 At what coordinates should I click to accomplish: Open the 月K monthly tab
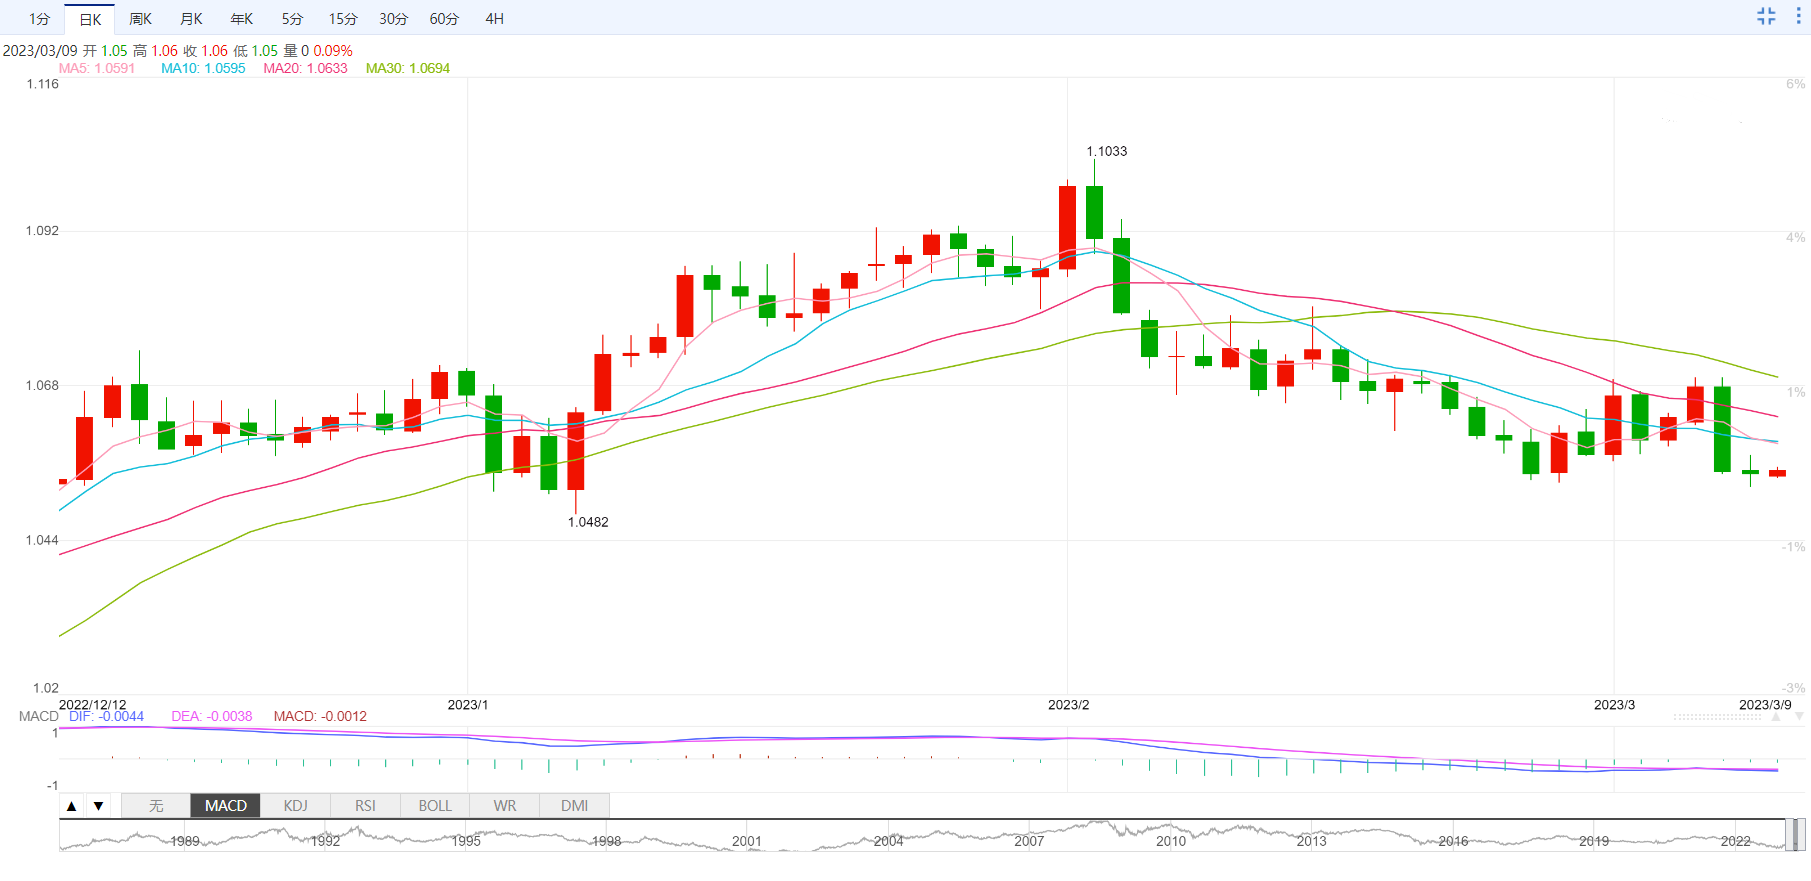[191, 19]
